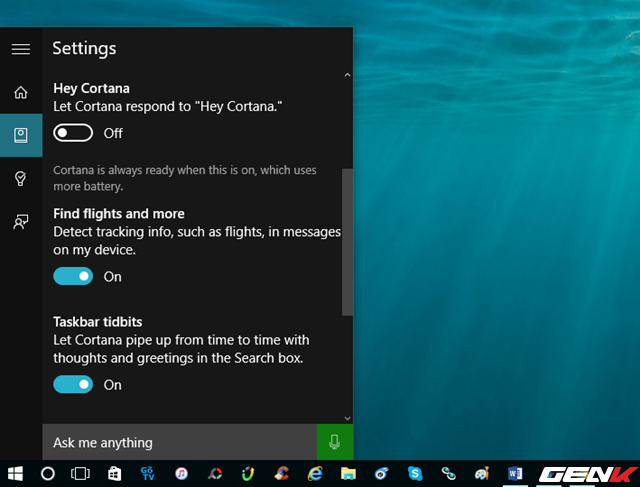Toggle Hey Cortana switch on
This screenshot has width=640, height=487.
pos(73,133)
